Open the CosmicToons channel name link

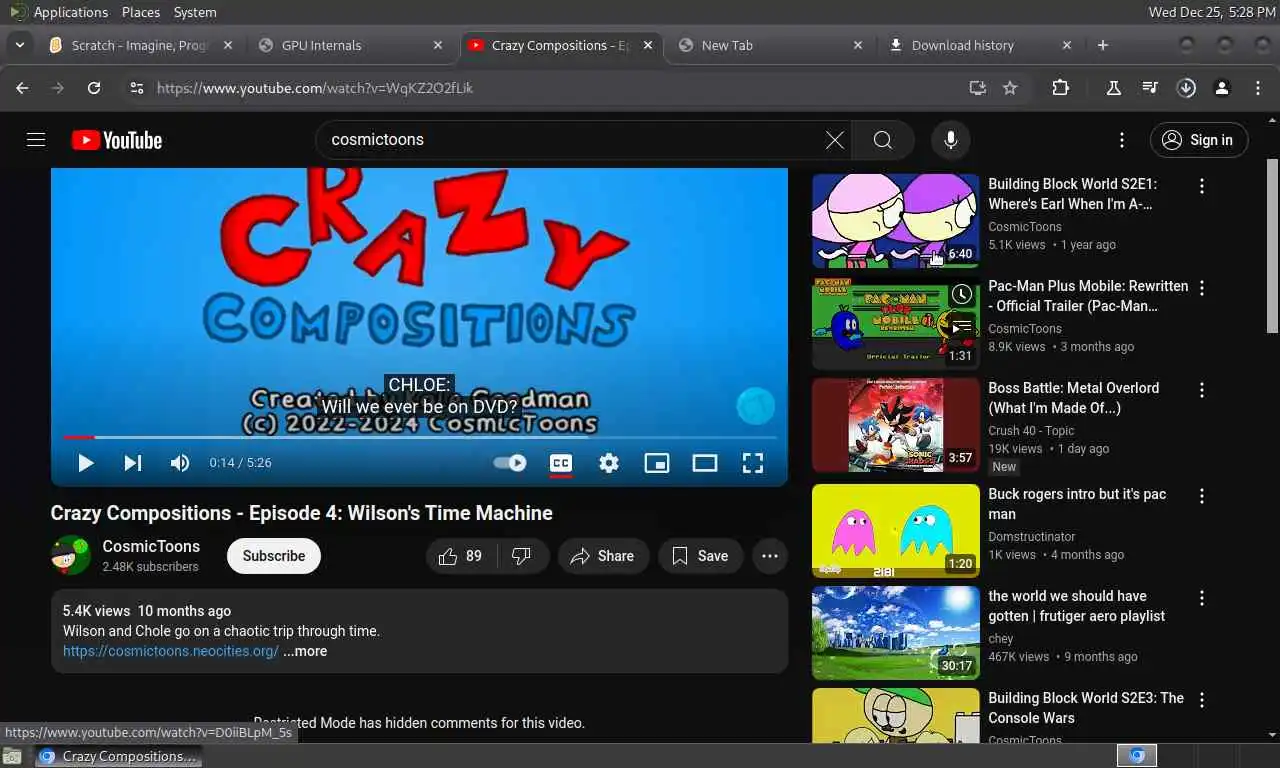point(151,546)
